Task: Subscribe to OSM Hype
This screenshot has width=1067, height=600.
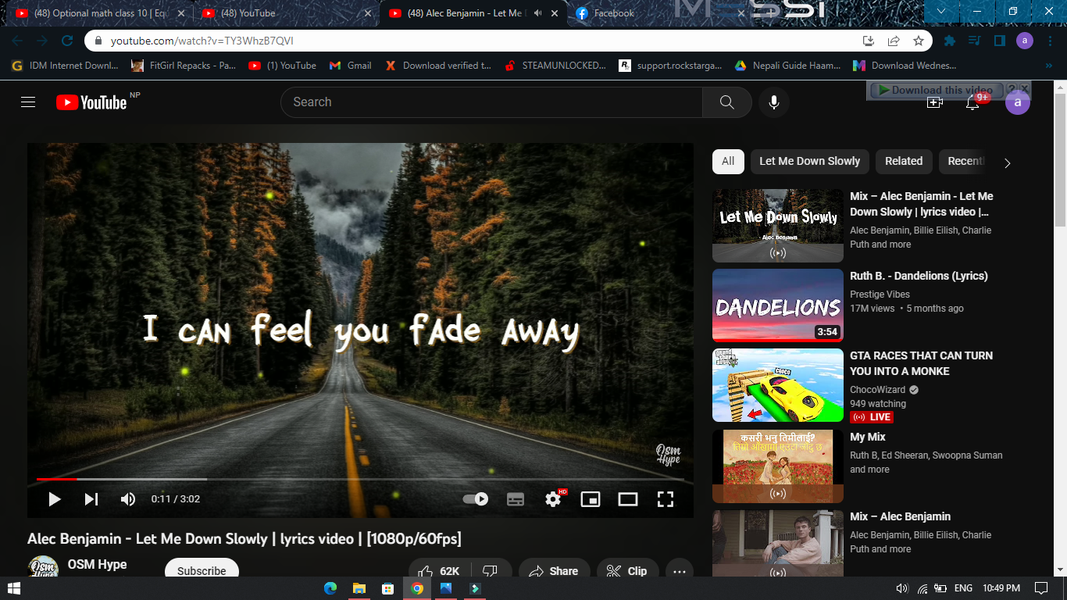Action: pos(201,569)
